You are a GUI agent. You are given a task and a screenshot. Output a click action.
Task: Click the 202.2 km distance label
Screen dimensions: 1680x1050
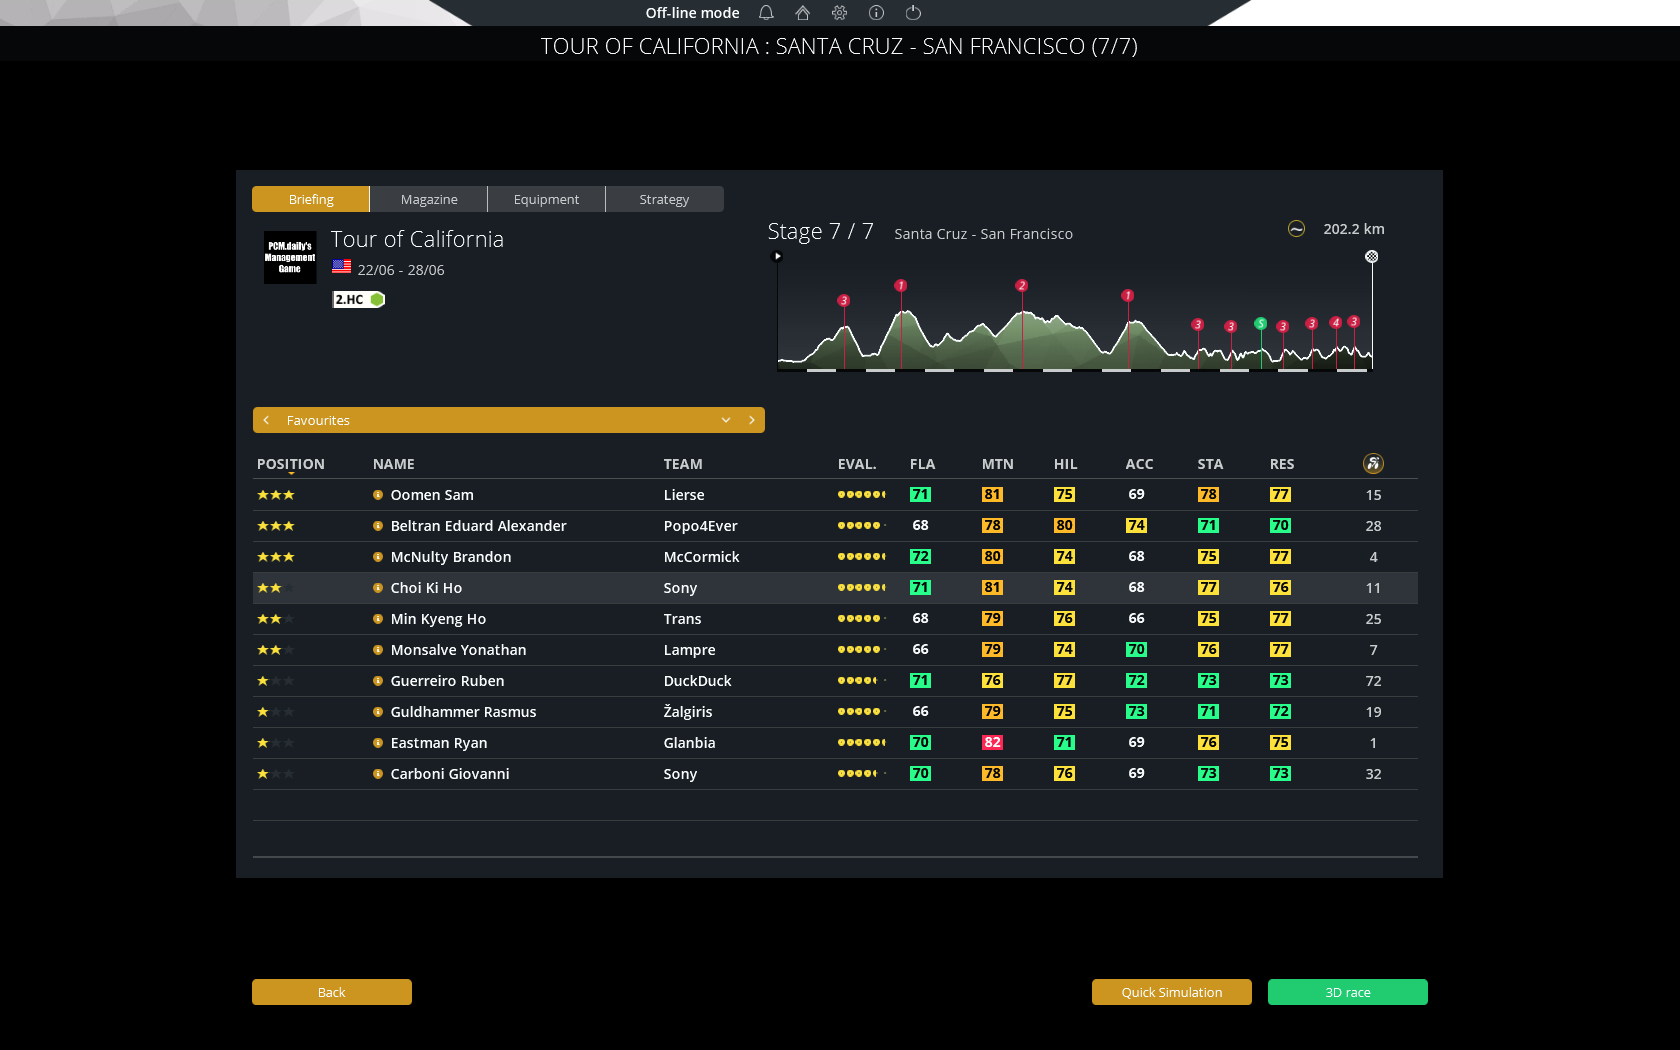(1354, 229)
